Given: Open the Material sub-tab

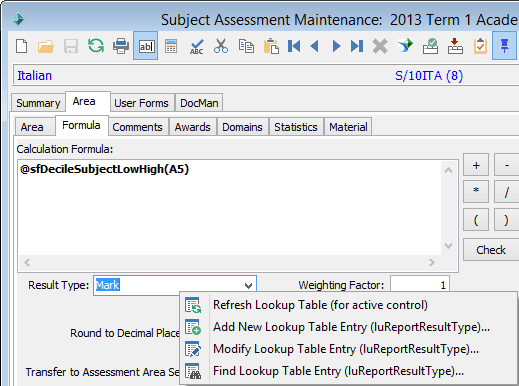Looking at the screenshot, I should (x=348, y=127).
